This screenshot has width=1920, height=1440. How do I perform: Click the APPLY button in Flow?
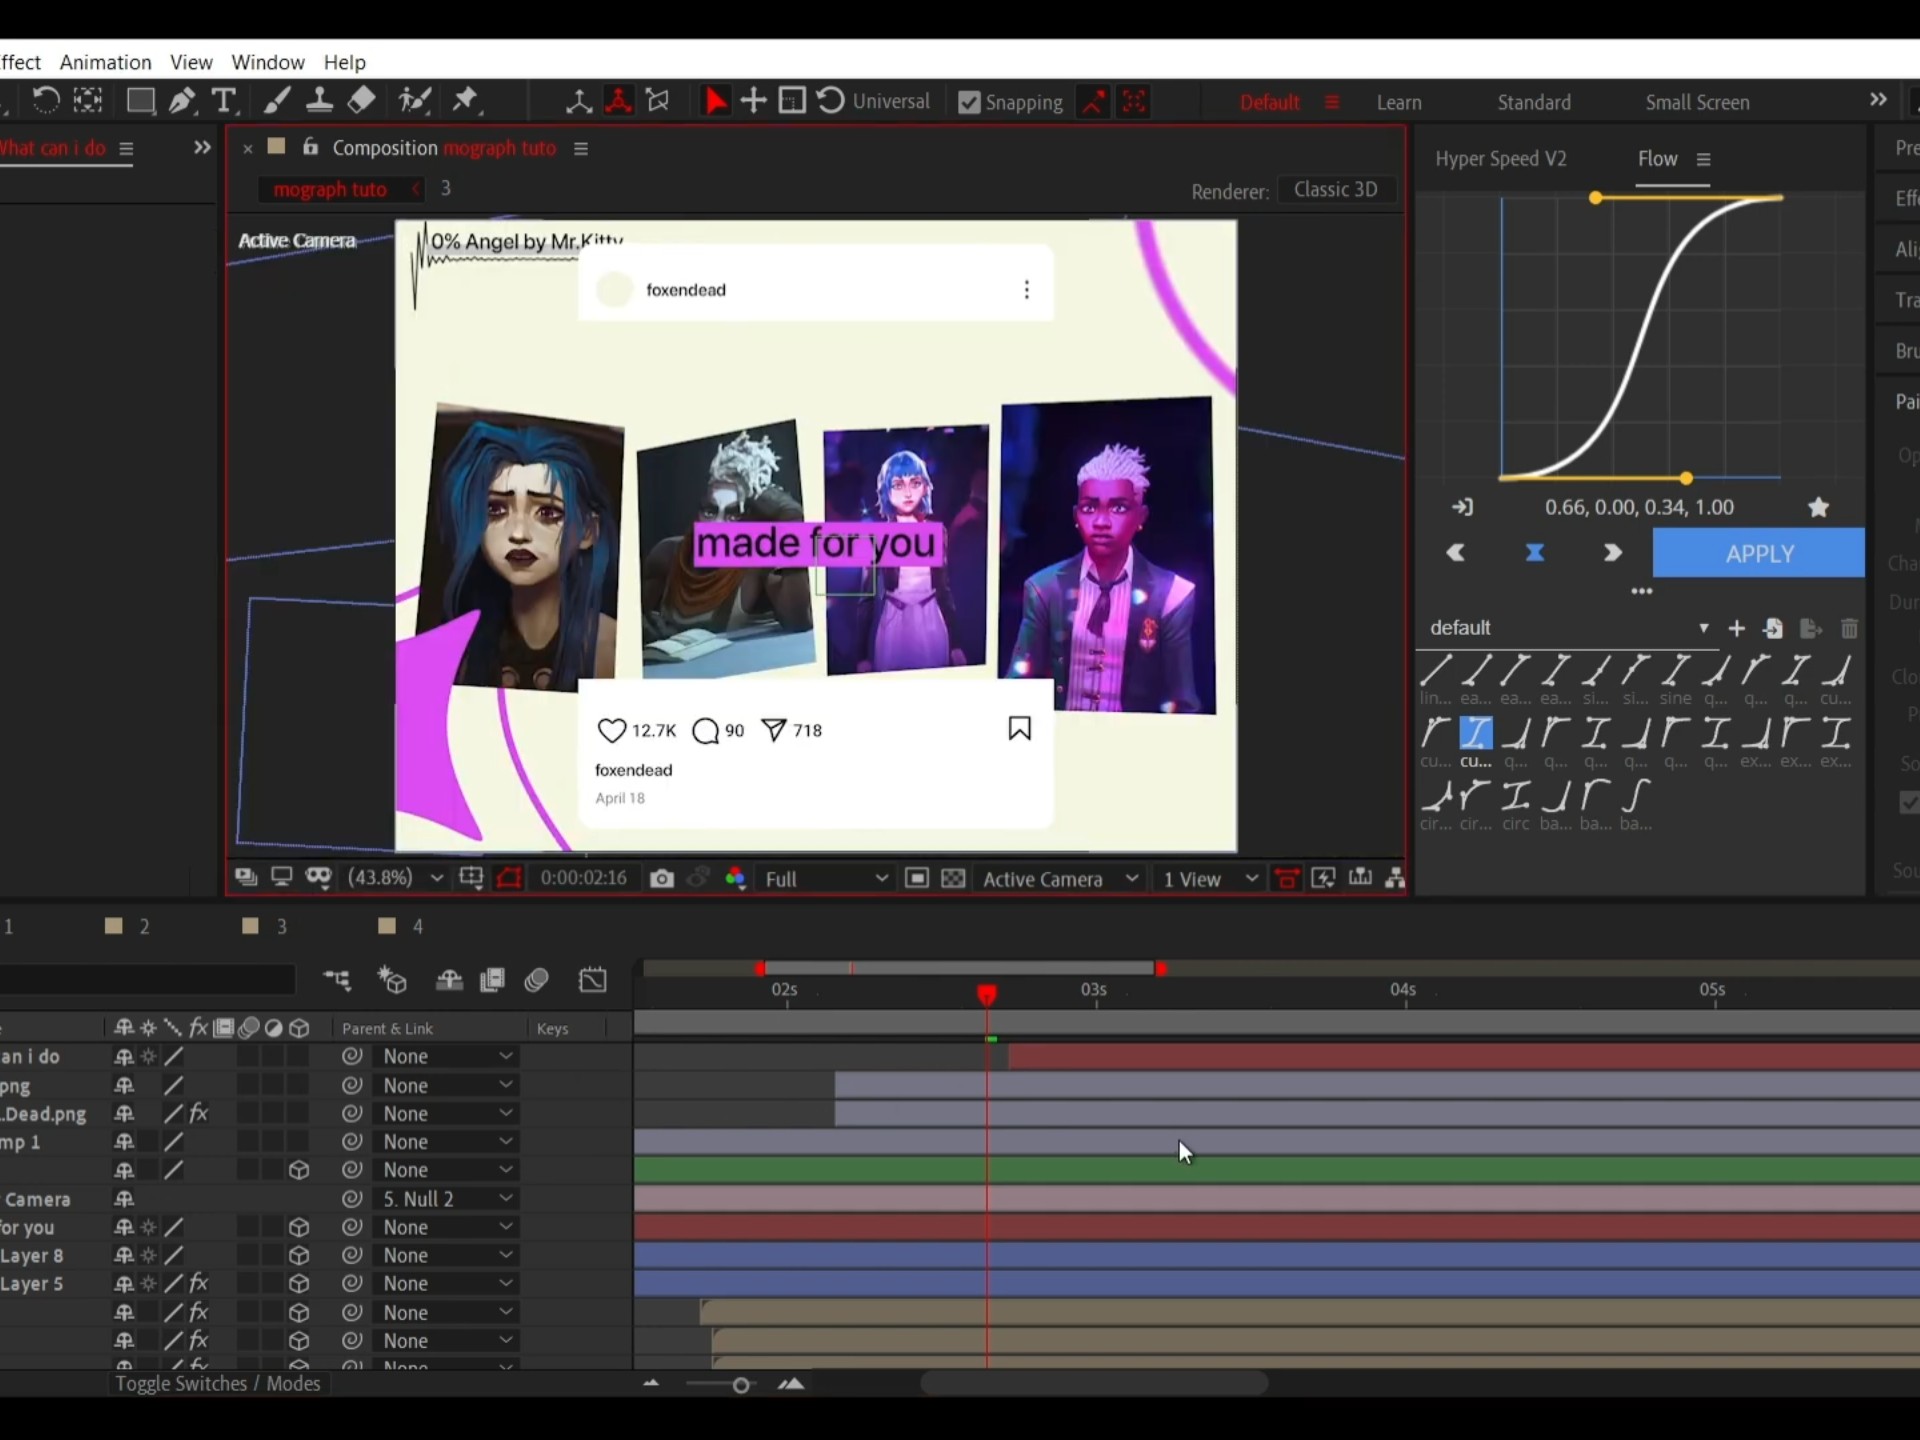coord(1759,553)
